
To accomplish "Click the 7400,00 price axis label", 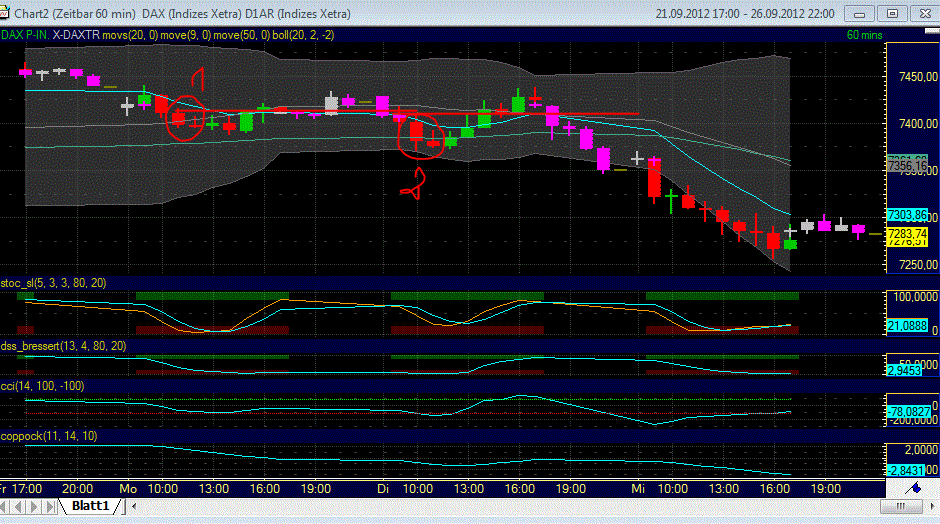I will tap(918, 124).
